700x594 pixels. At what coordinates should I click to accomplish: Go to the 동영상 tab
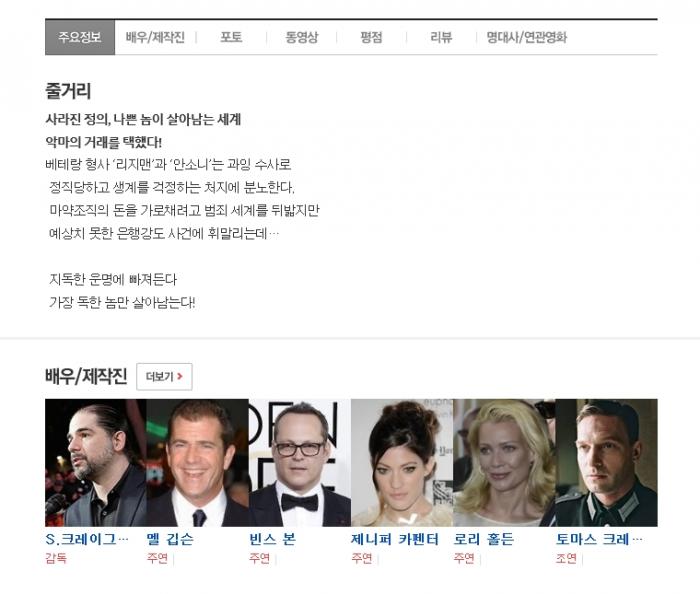[301, 38]
